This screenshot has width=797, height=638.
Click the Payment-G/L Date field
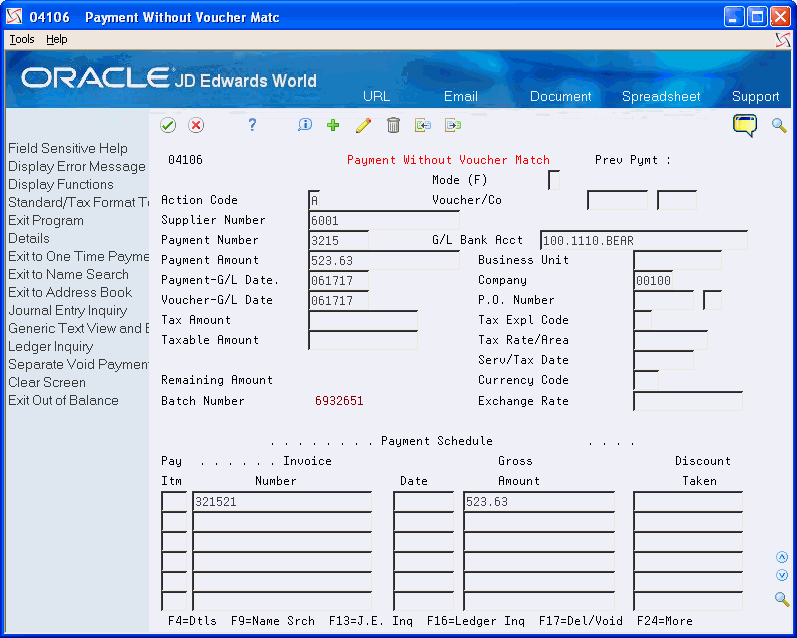(339, 280)
